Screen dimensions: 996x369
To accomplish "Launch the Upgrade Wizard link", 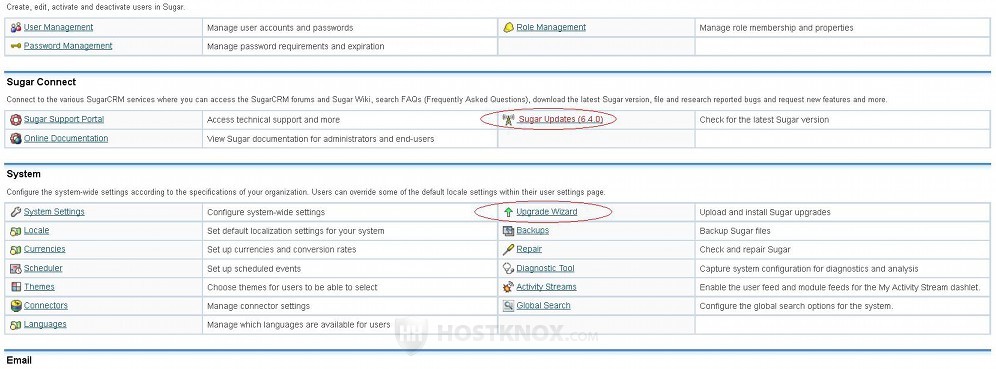I will coord(547,211).
